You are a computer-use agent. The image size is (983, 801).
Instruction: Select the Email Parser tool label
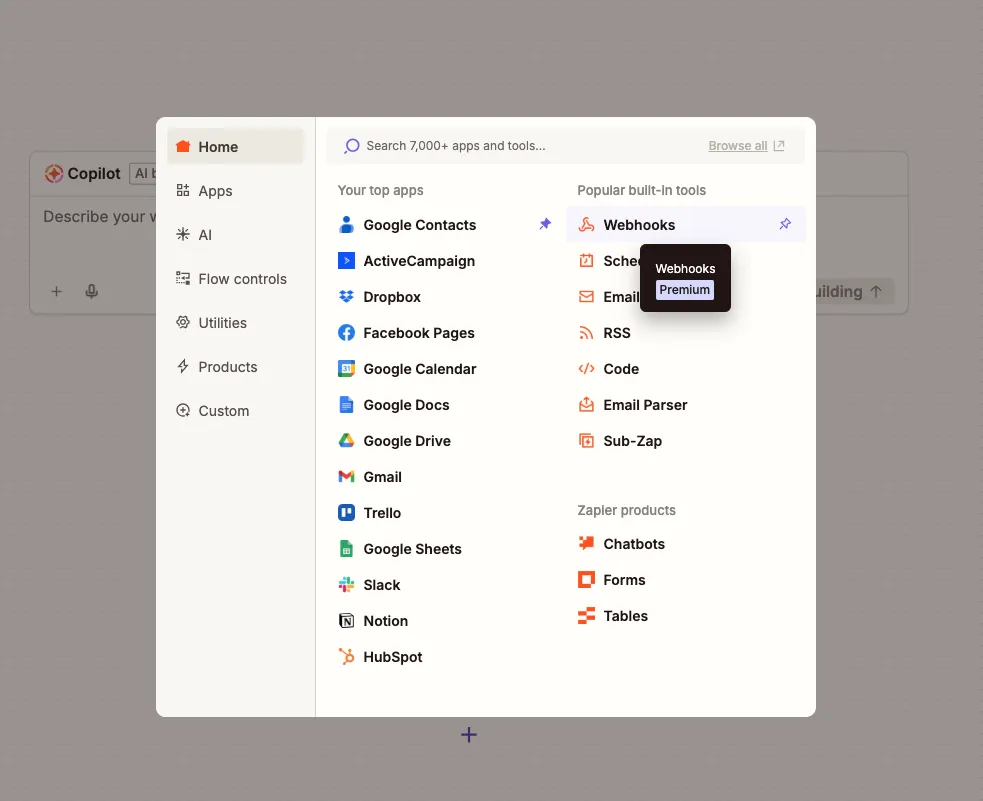click(x=645, y=405)
